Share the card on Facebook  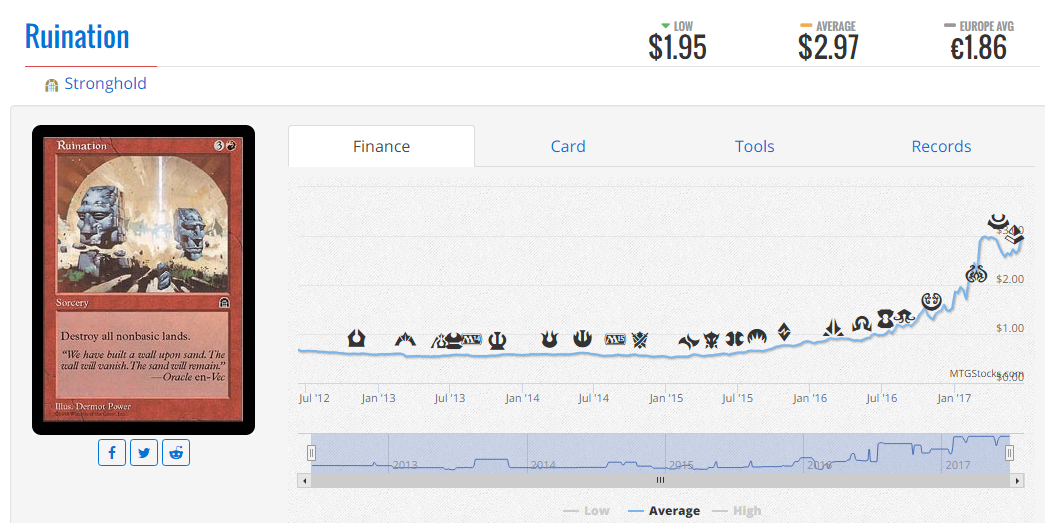[112, 452]
